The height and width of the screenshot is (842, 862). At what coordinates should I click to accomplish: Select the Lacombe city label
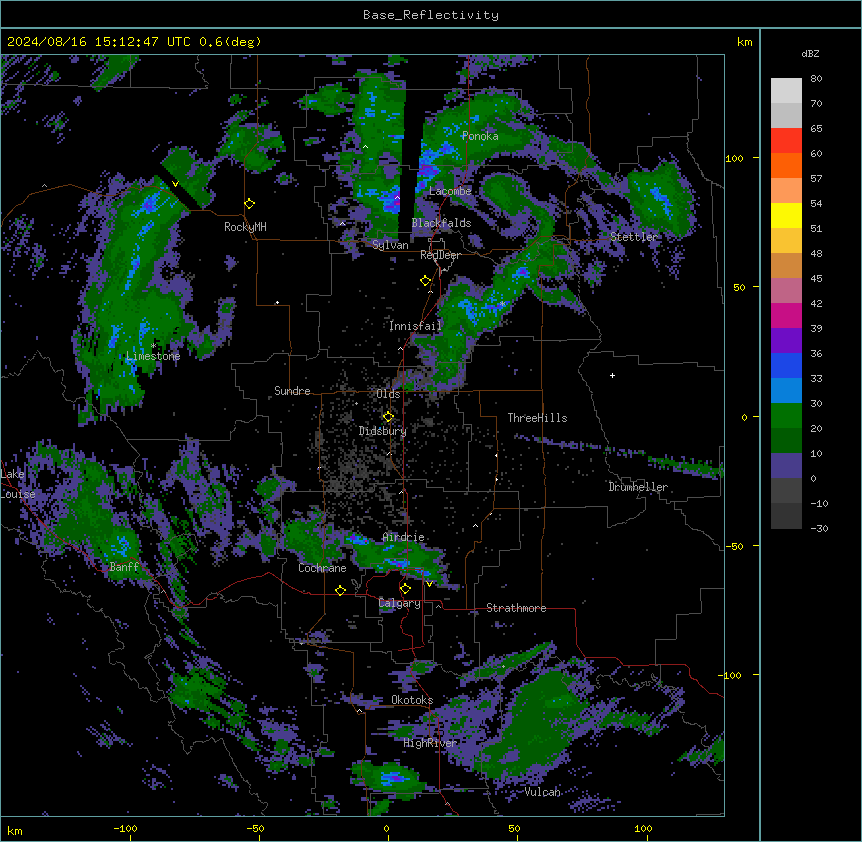(x=450, y=191)
